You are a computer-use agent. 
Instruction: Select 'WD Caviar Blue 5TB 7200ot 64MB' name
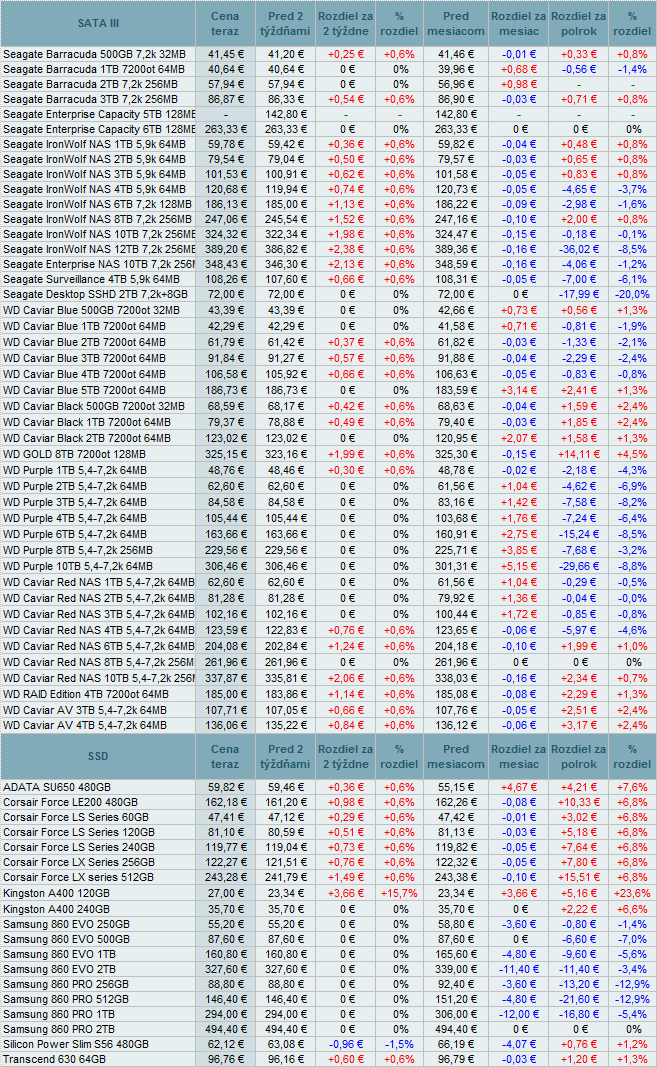(84, 390)
